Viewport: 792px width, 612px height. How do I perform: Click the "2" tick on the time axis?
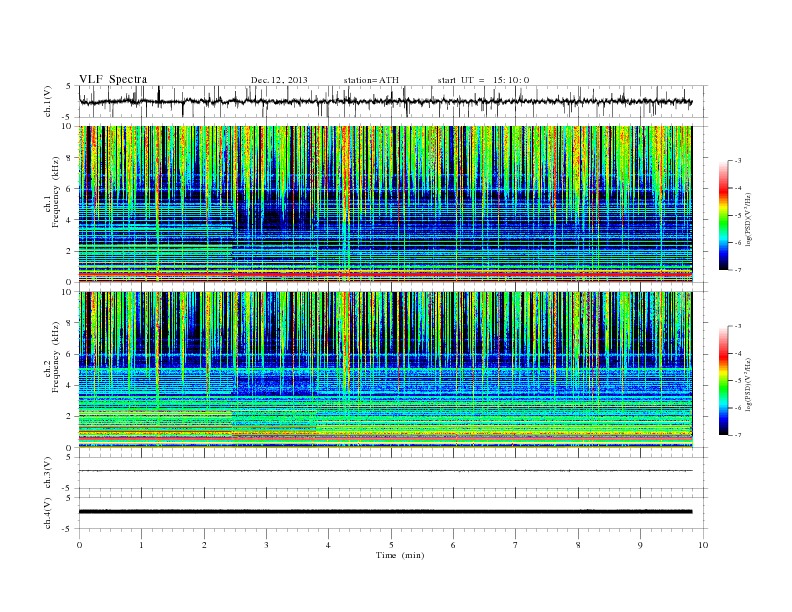click(x=204, y=545)
